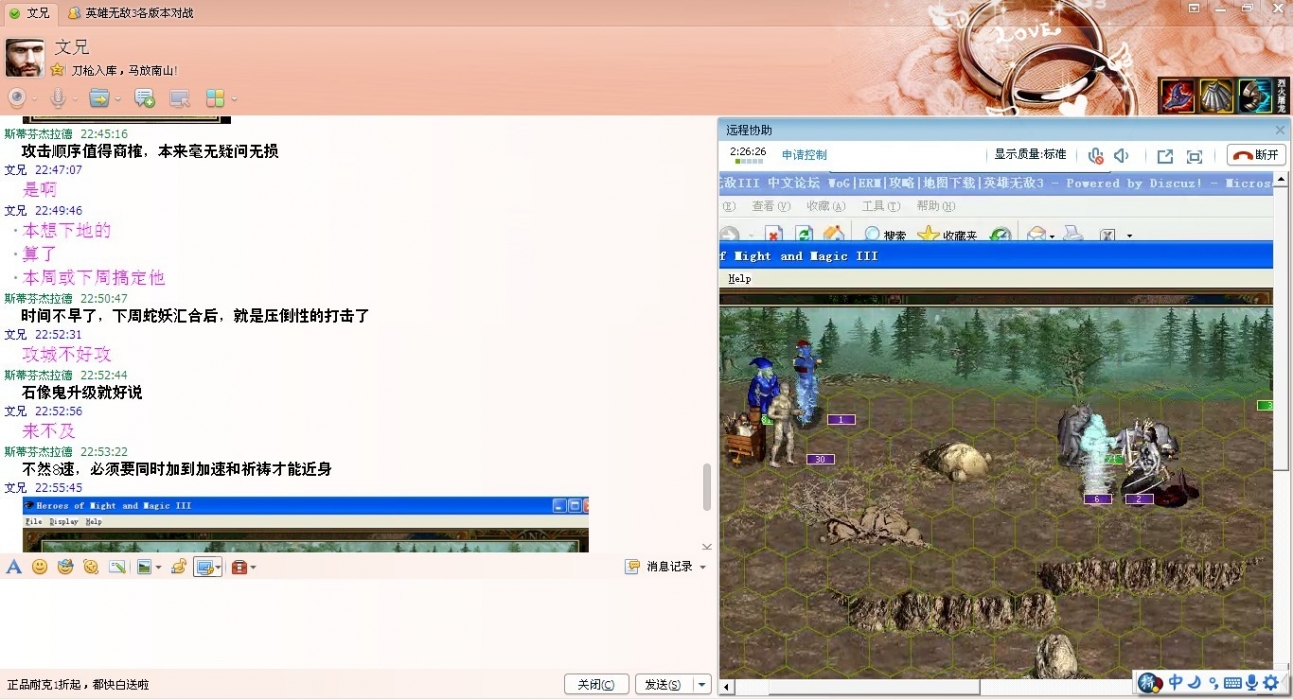Open the magic emoticons icon
This screenshot has height=700, width=1293.
65,567
